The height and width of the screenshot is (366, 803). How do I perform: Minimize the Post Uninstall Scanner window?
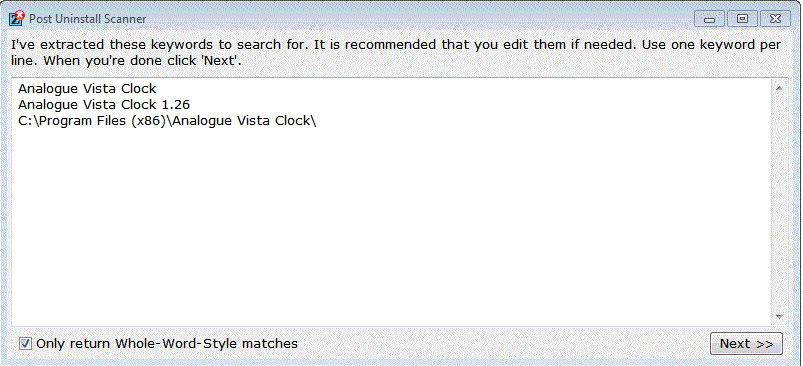point(709,19)
